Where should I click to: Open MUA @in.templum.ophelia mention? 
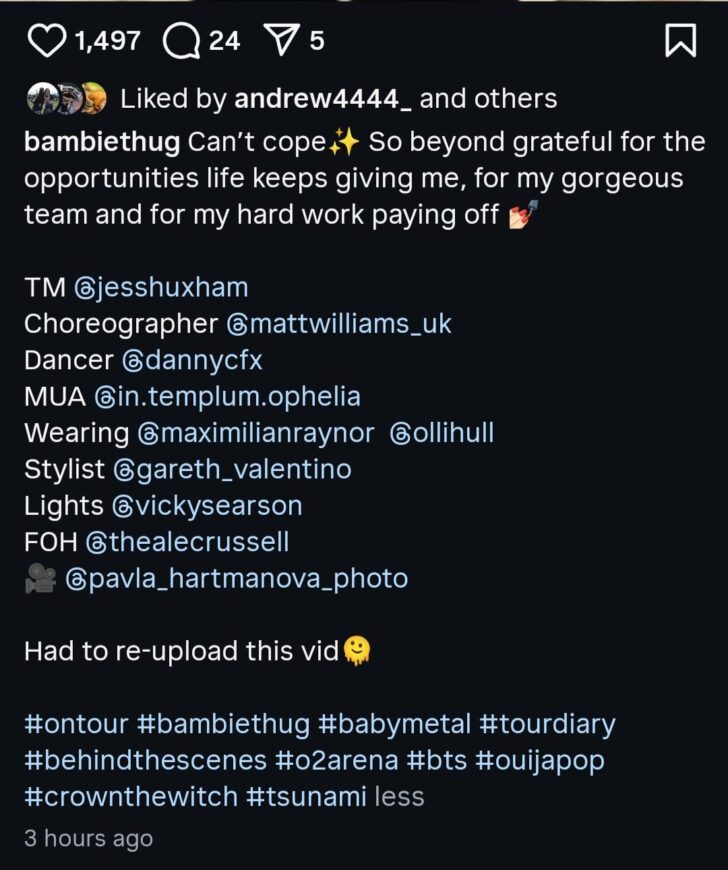[x=227, y=396]
